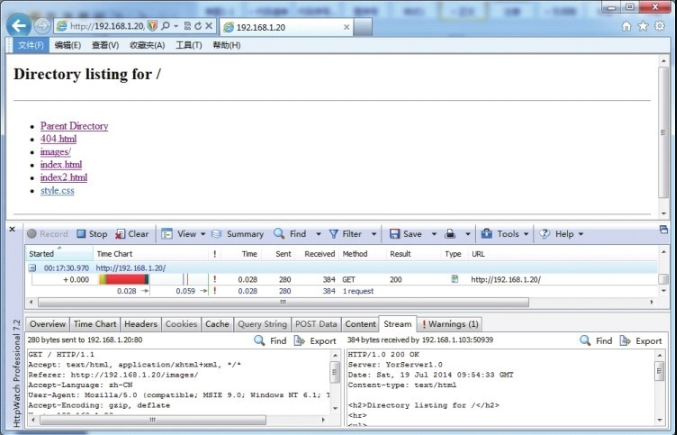Viewport: 677px width, 435px height.
Task: Click the browser Back arrow button
Action: (x=19, y=26)
